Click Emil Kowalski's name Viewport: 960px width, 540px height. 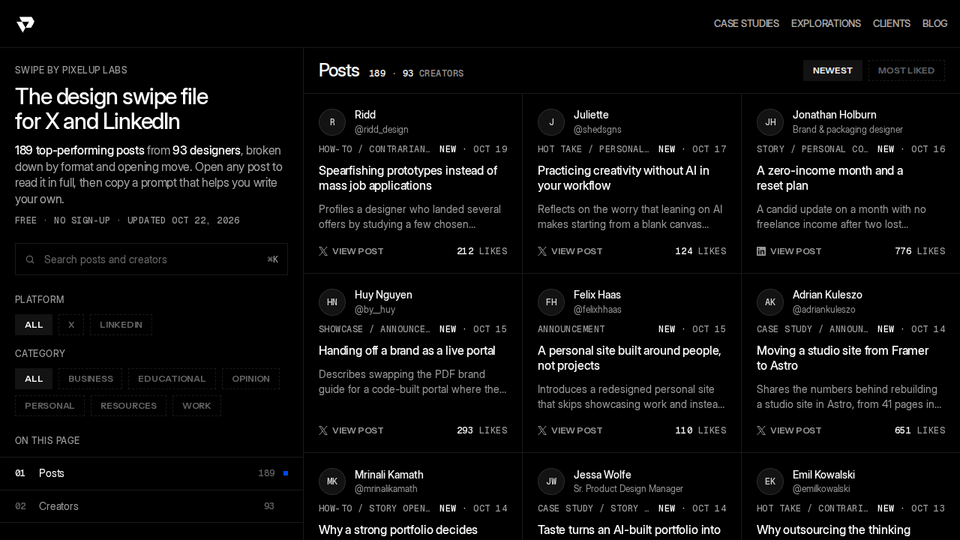(823, 474)
